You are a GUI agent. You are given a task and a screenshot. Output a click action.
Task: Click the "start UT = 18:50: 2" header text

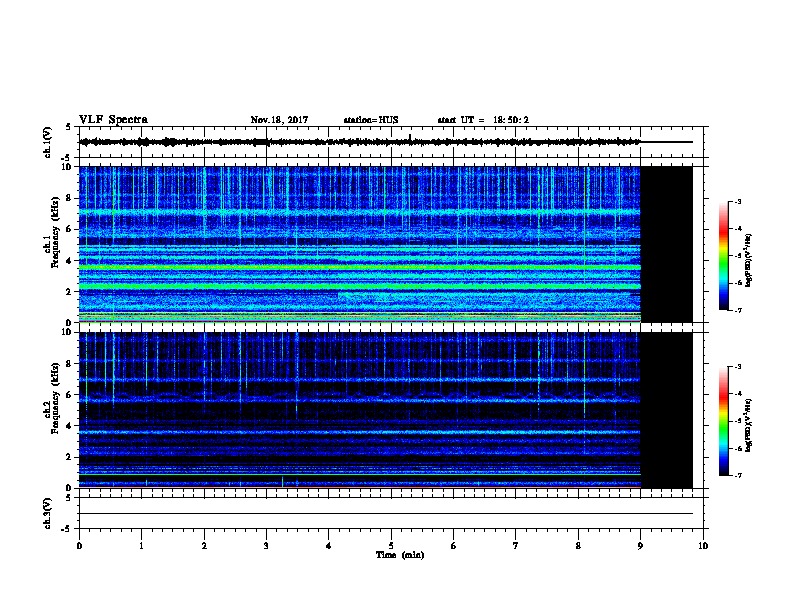(483, 120)
